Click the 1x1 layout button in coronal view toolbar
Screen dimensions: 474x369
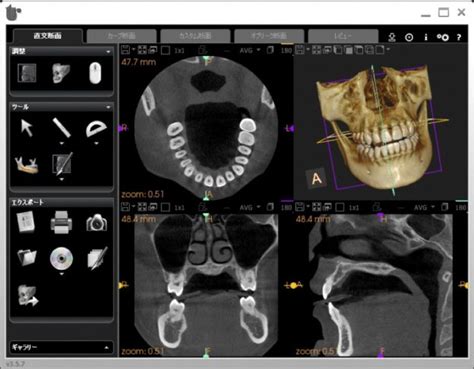point(179,207)
